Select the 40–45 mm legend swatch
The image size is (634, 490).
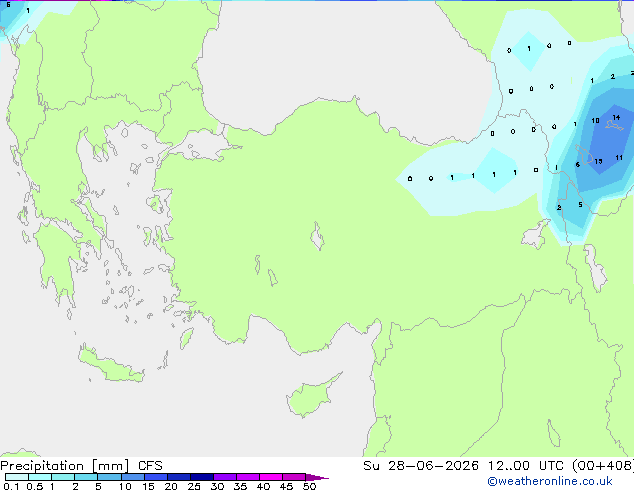click(x=271, y=477)
